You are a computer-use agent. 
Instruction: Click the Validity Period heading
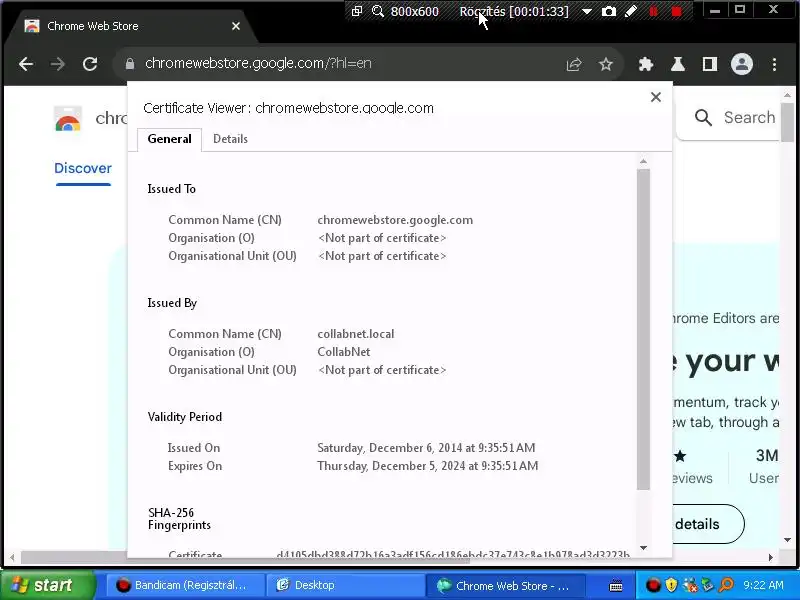[x=185, y=417]
